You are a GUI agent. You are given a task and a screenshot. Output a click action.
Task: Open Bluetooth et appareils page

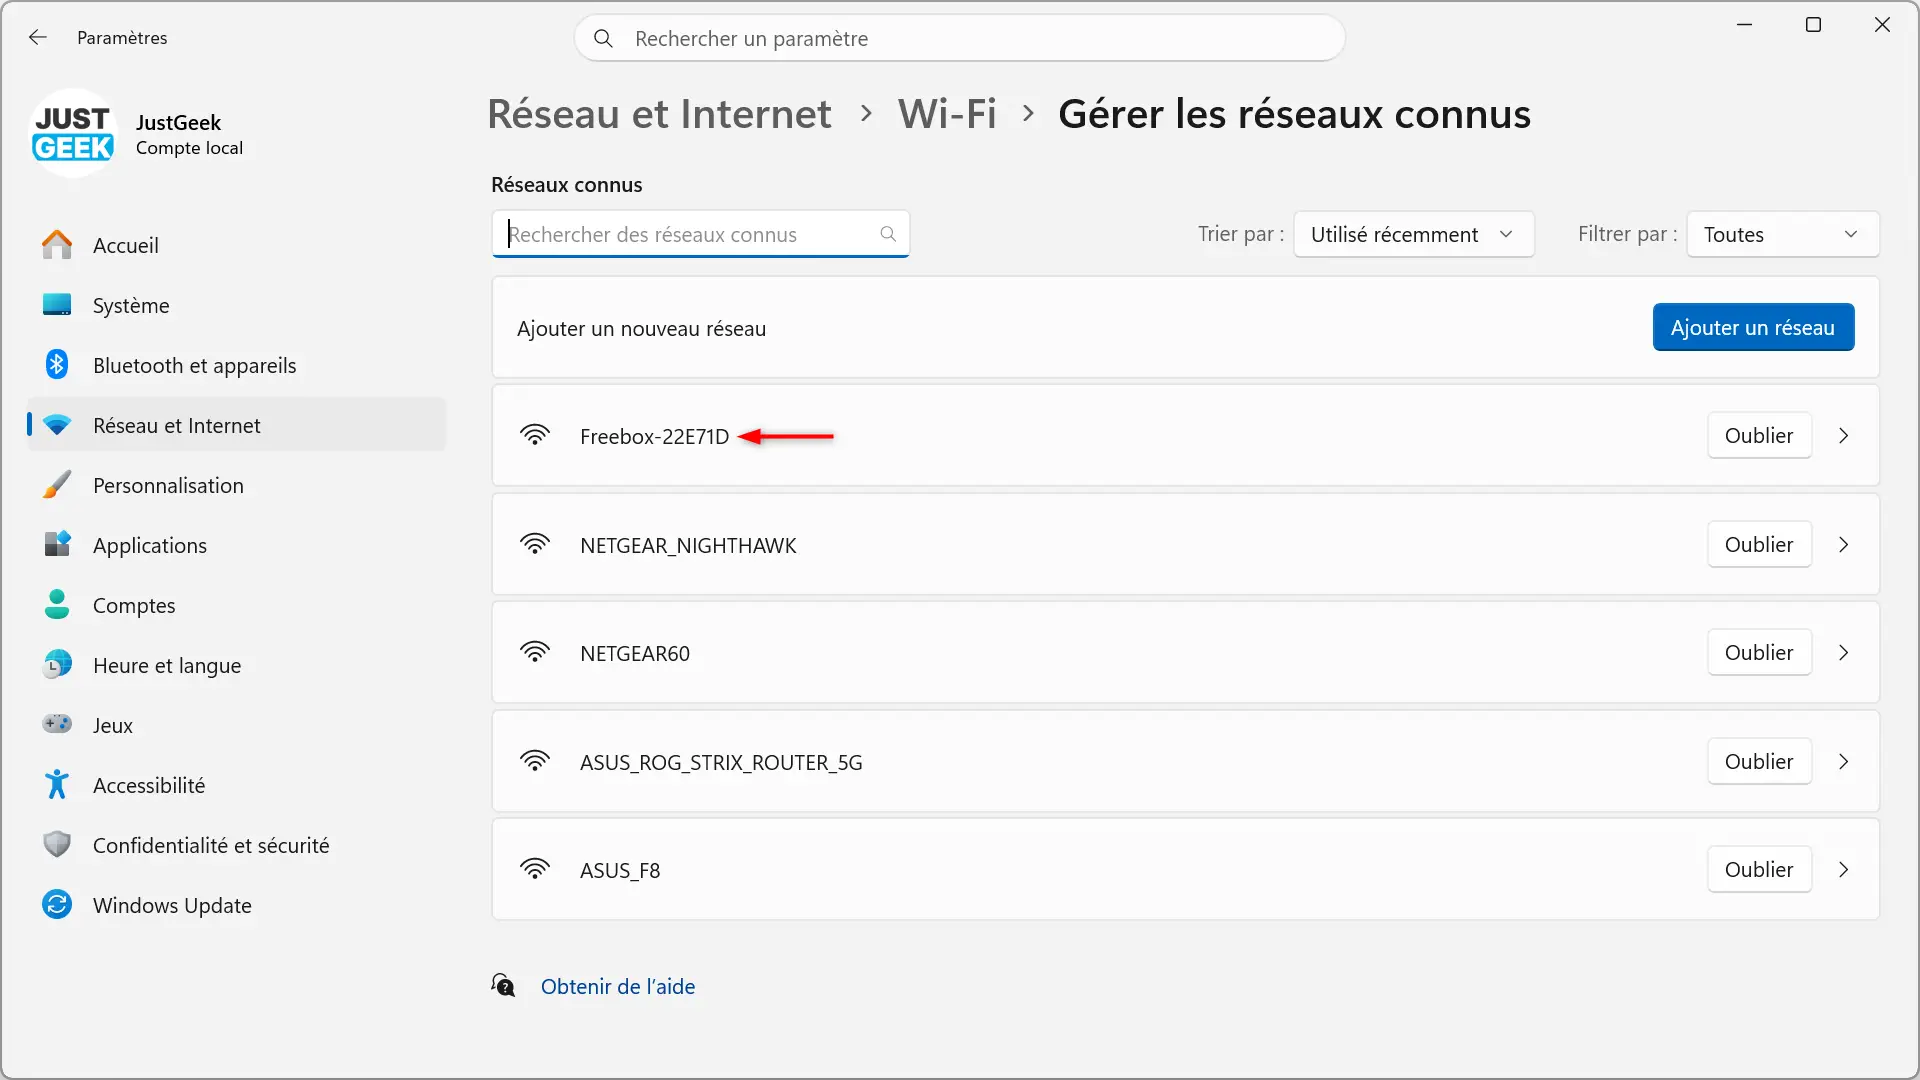(237, 365)
